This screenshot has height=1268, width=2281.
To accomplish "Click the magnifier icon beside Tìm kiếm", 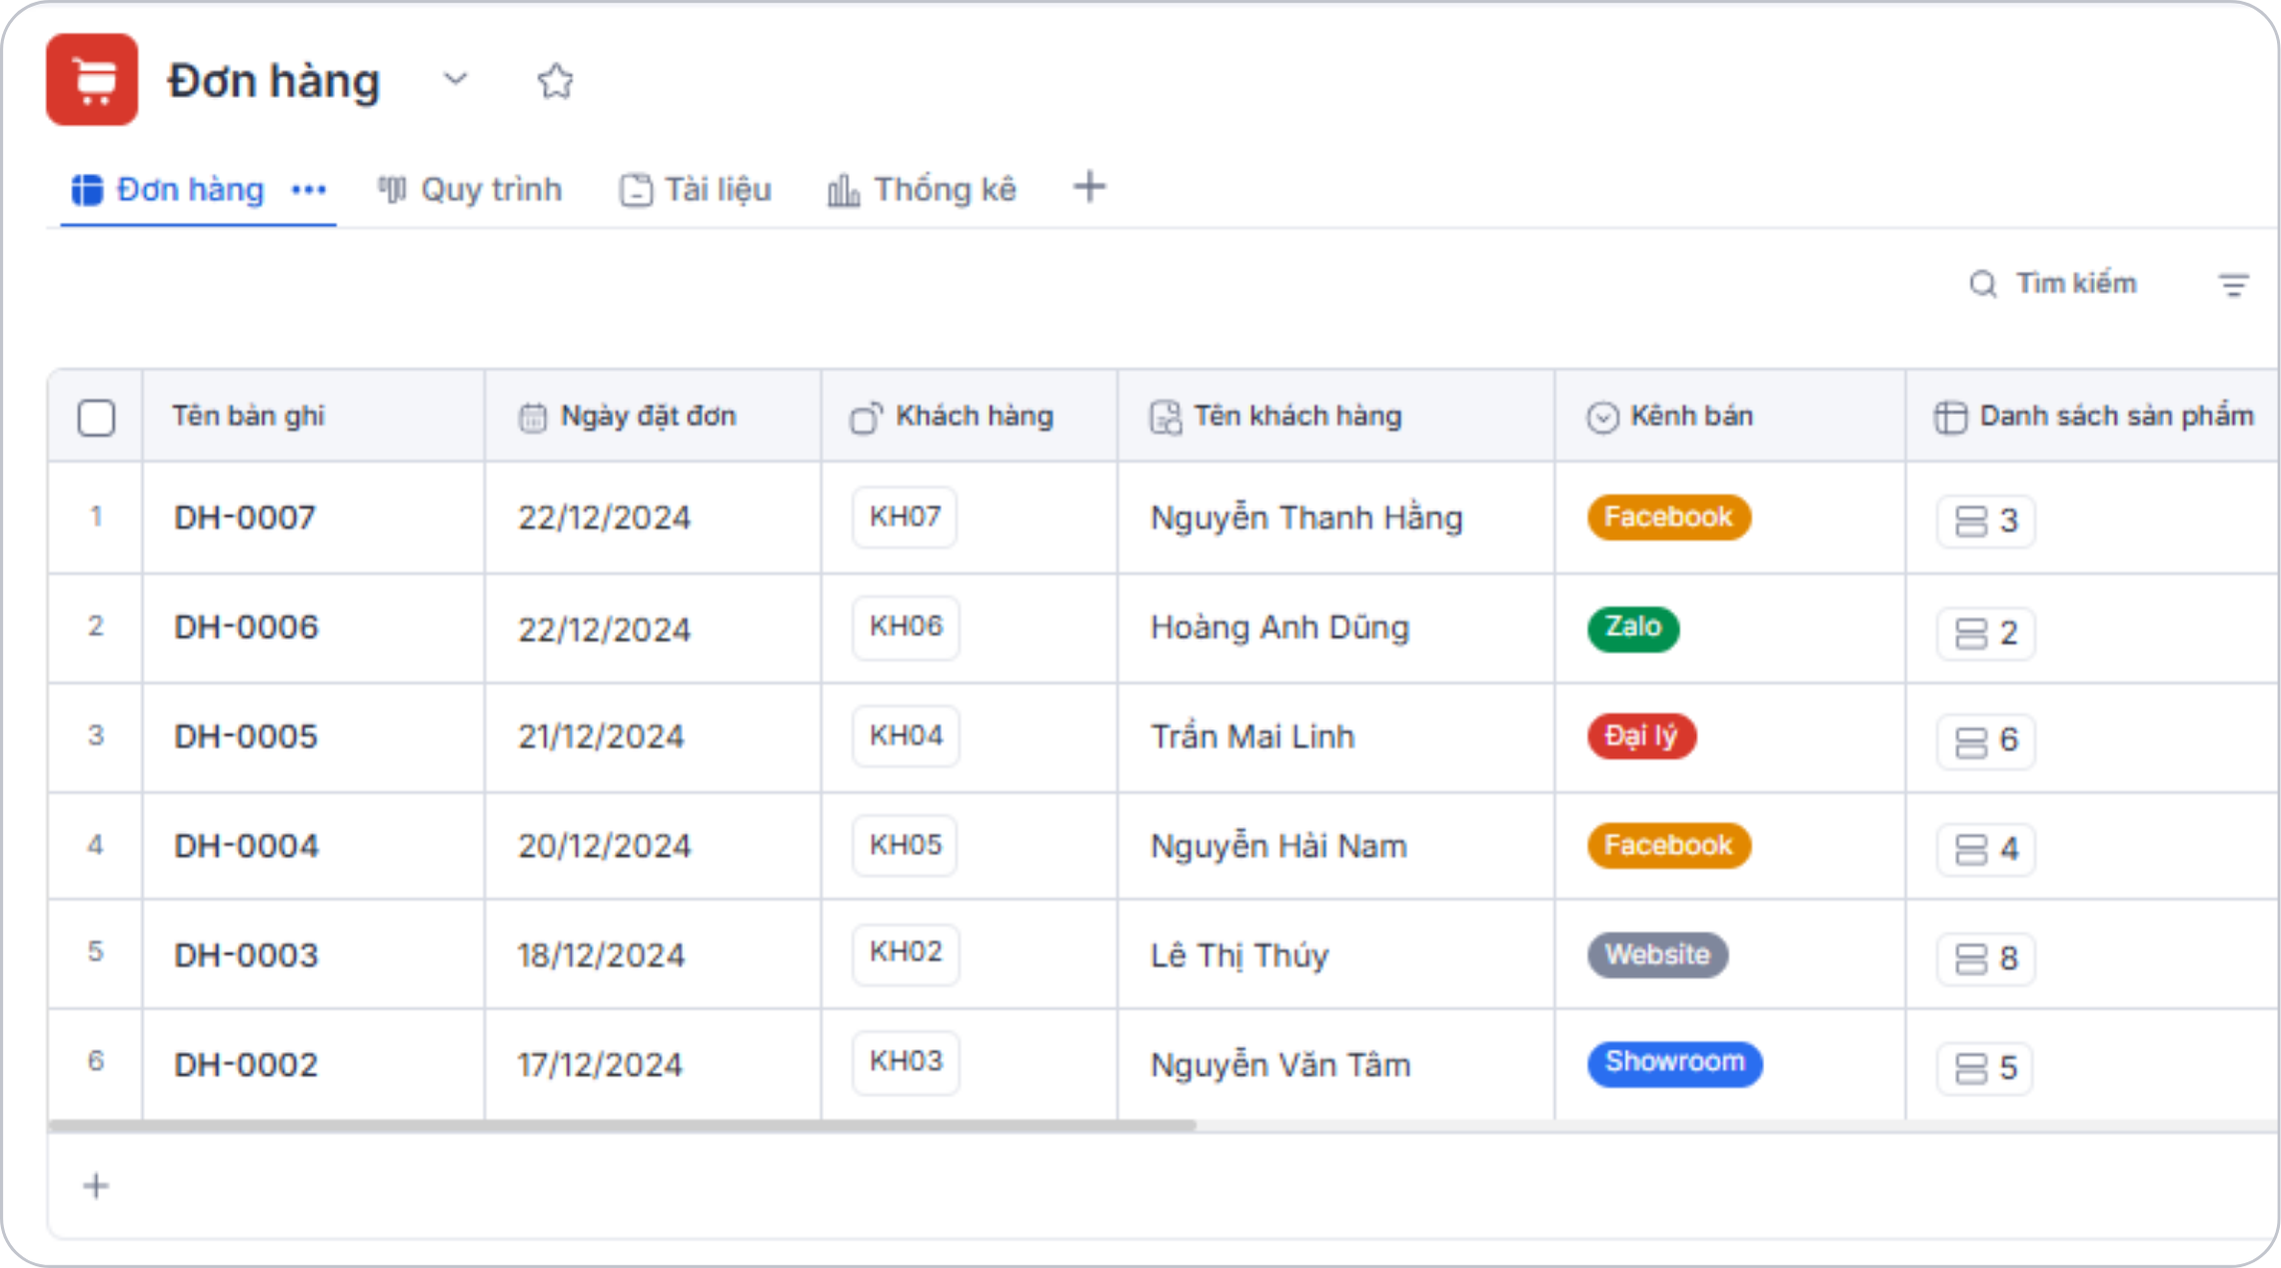I will coord(1983,285).
